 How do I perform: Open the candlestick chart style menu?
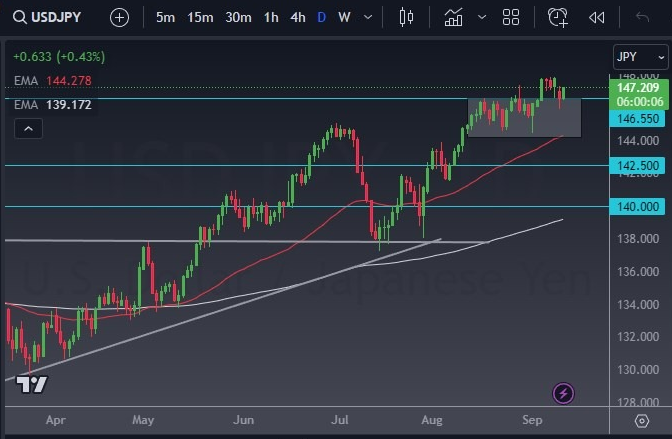pyautogui.click(x=405, y=17)
